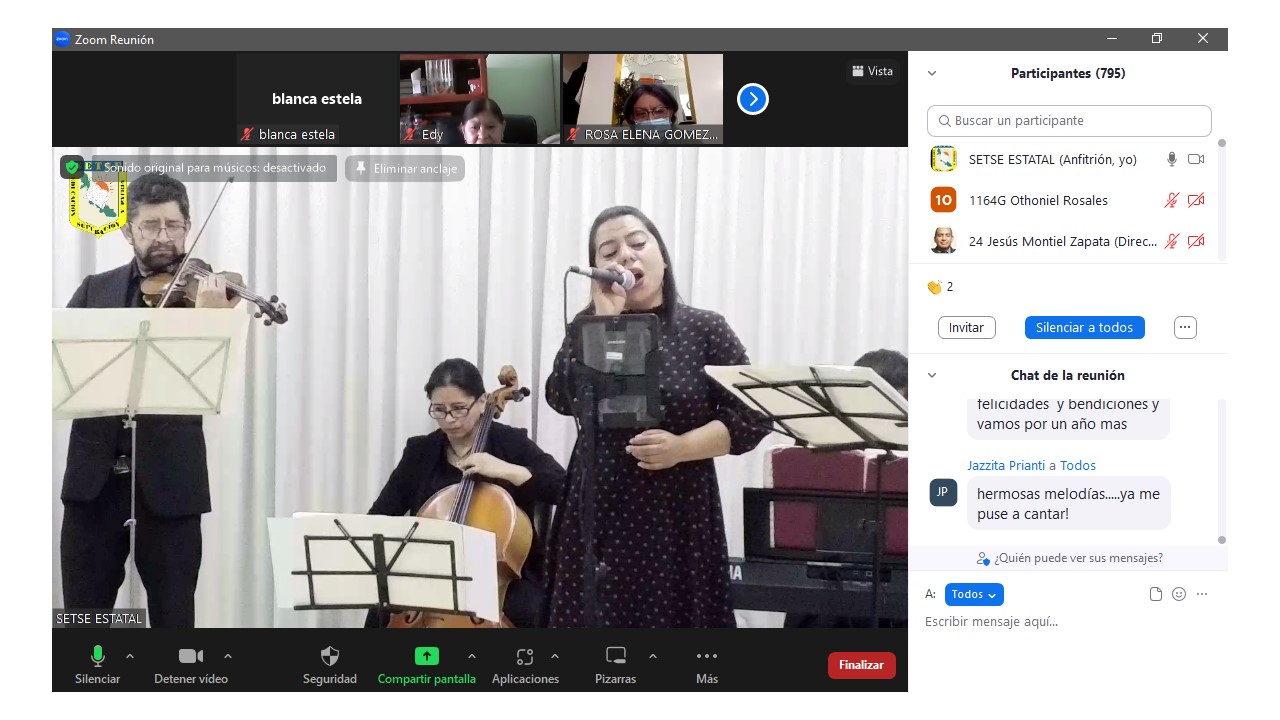
Task: Collapse Chat de la reunión chevron
Action: [932, 375]
